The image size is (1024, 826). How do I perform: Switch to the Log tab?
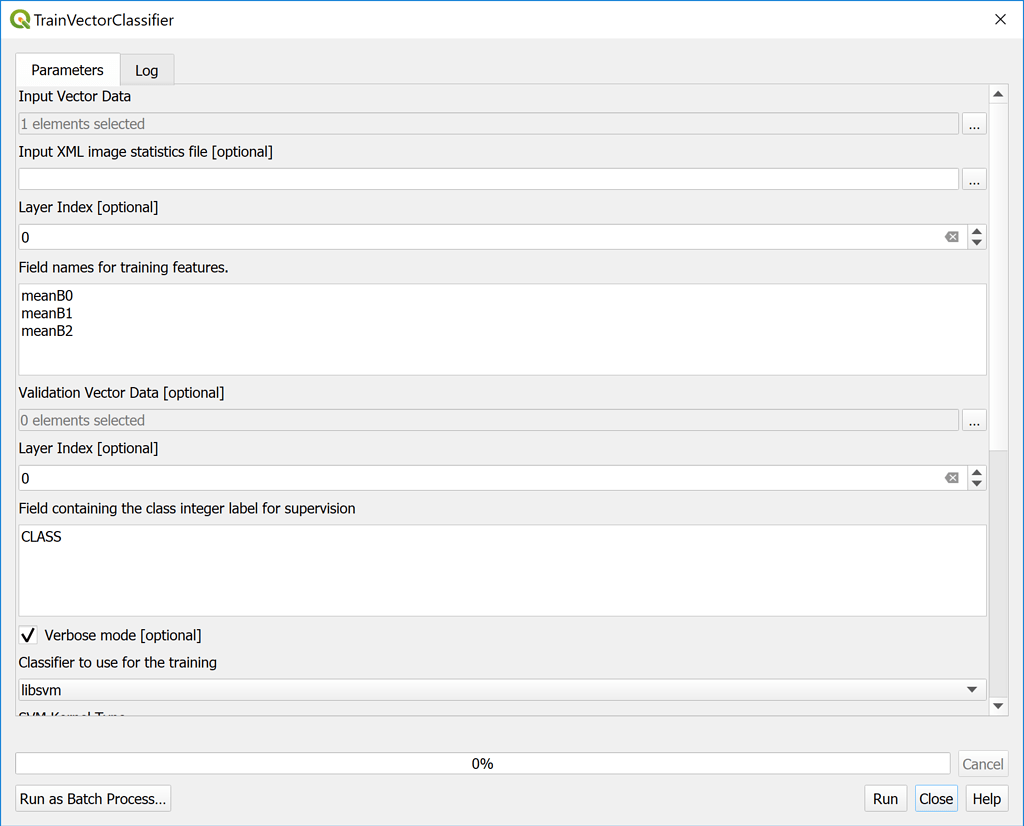tap(146, 69)
